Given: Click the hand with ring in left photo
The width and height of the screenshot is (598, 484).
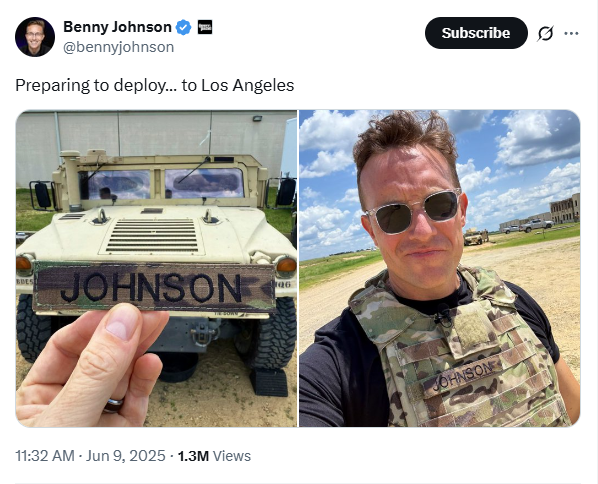Looking at the screenshot, I should click(90, 367).
